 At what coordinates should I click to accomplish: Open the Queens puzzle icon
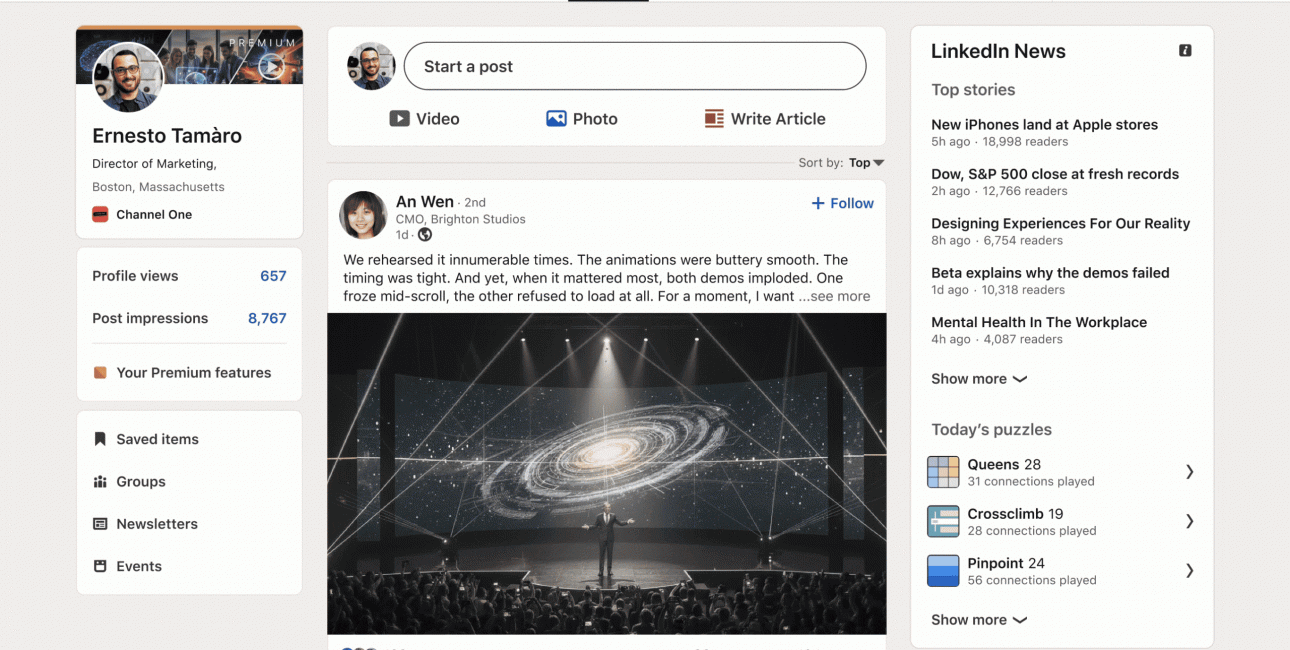[x=943, y=472]
